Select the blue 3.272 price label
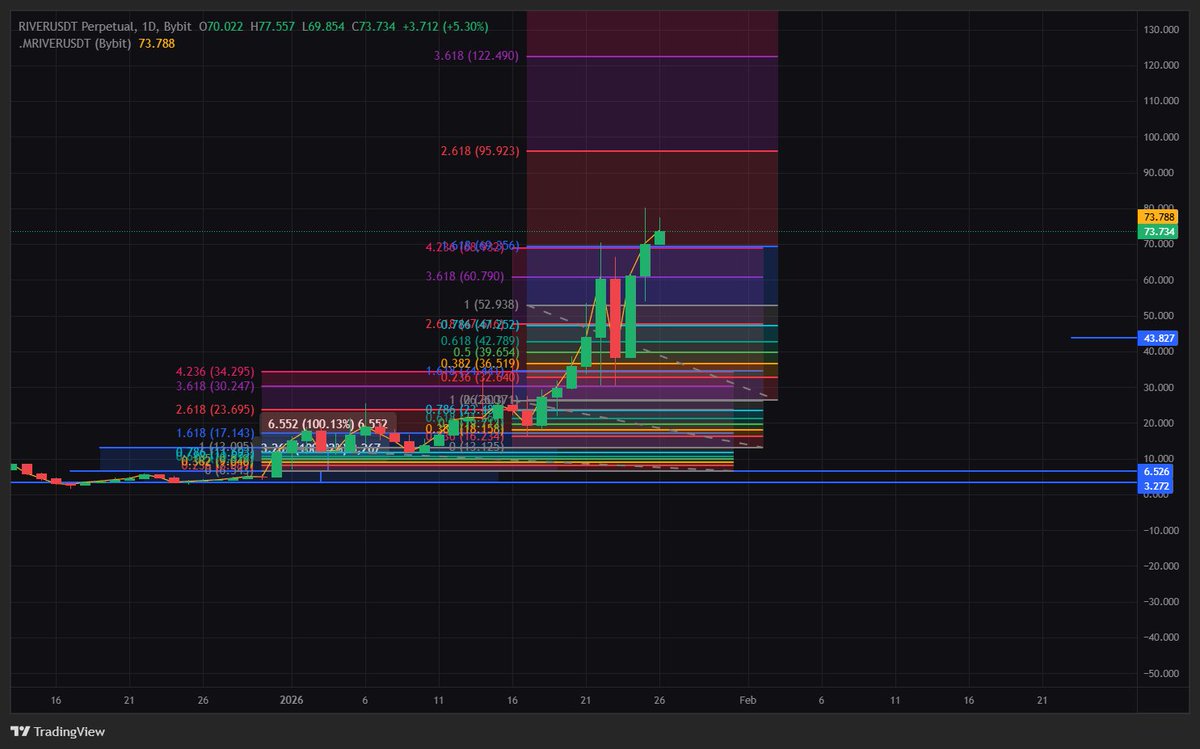The image size is (1200, 749). click(1158, 485)
